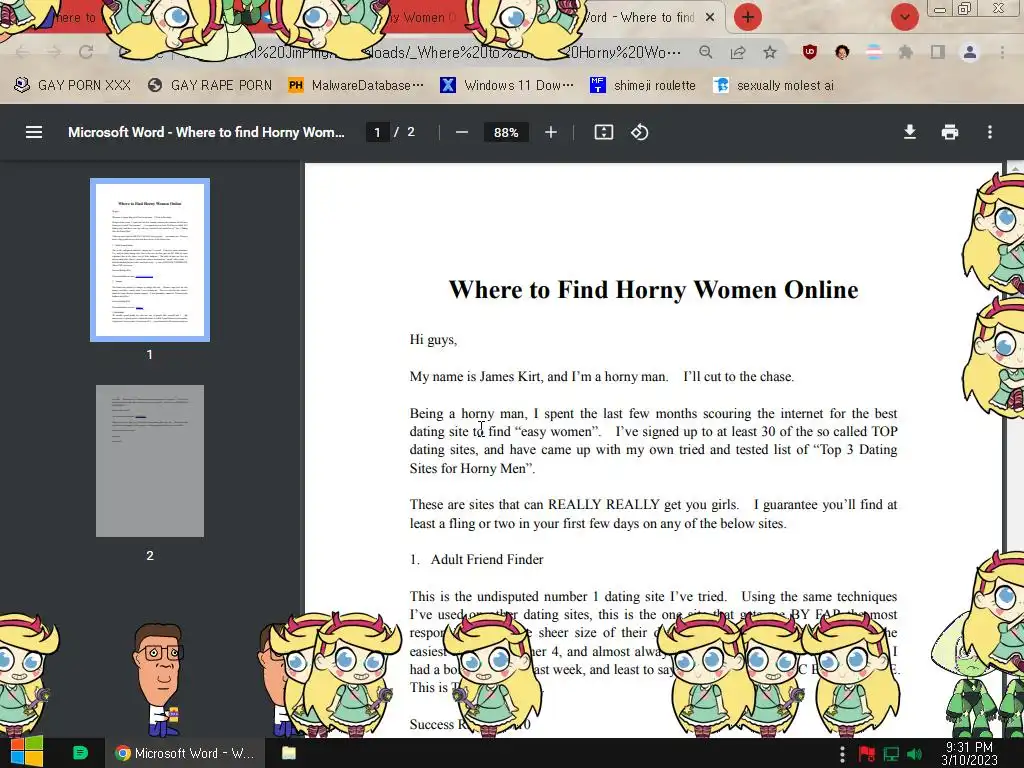
Task: Select page 2 thumbnail
Action: pos(150,461)
